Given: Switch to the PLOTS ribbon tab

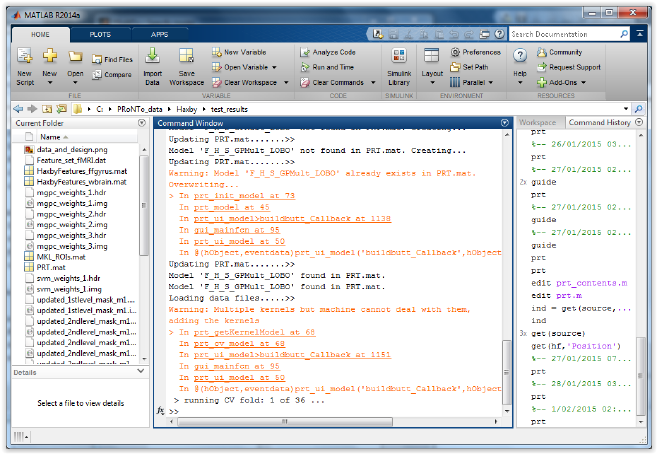Looking at the screenshot, I should 100,34.
